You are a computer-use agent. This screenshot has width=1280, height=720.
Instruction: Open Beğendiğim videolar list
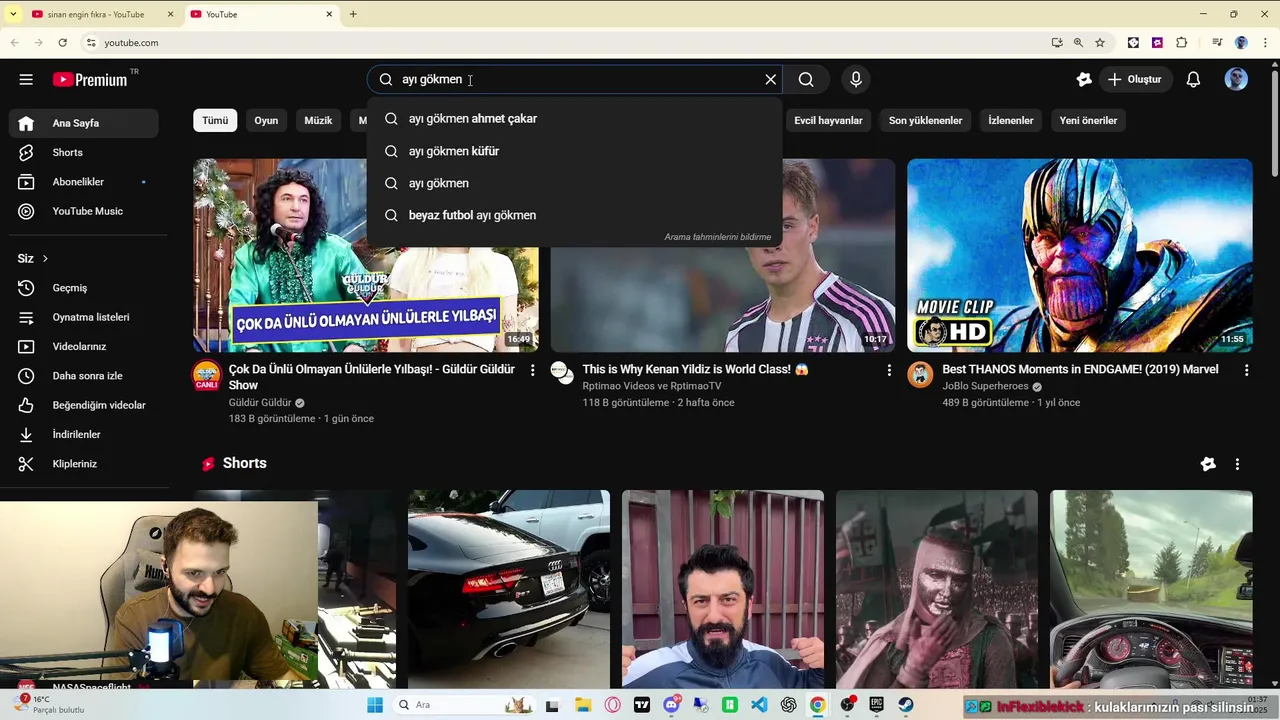click(x=84, y=405)
